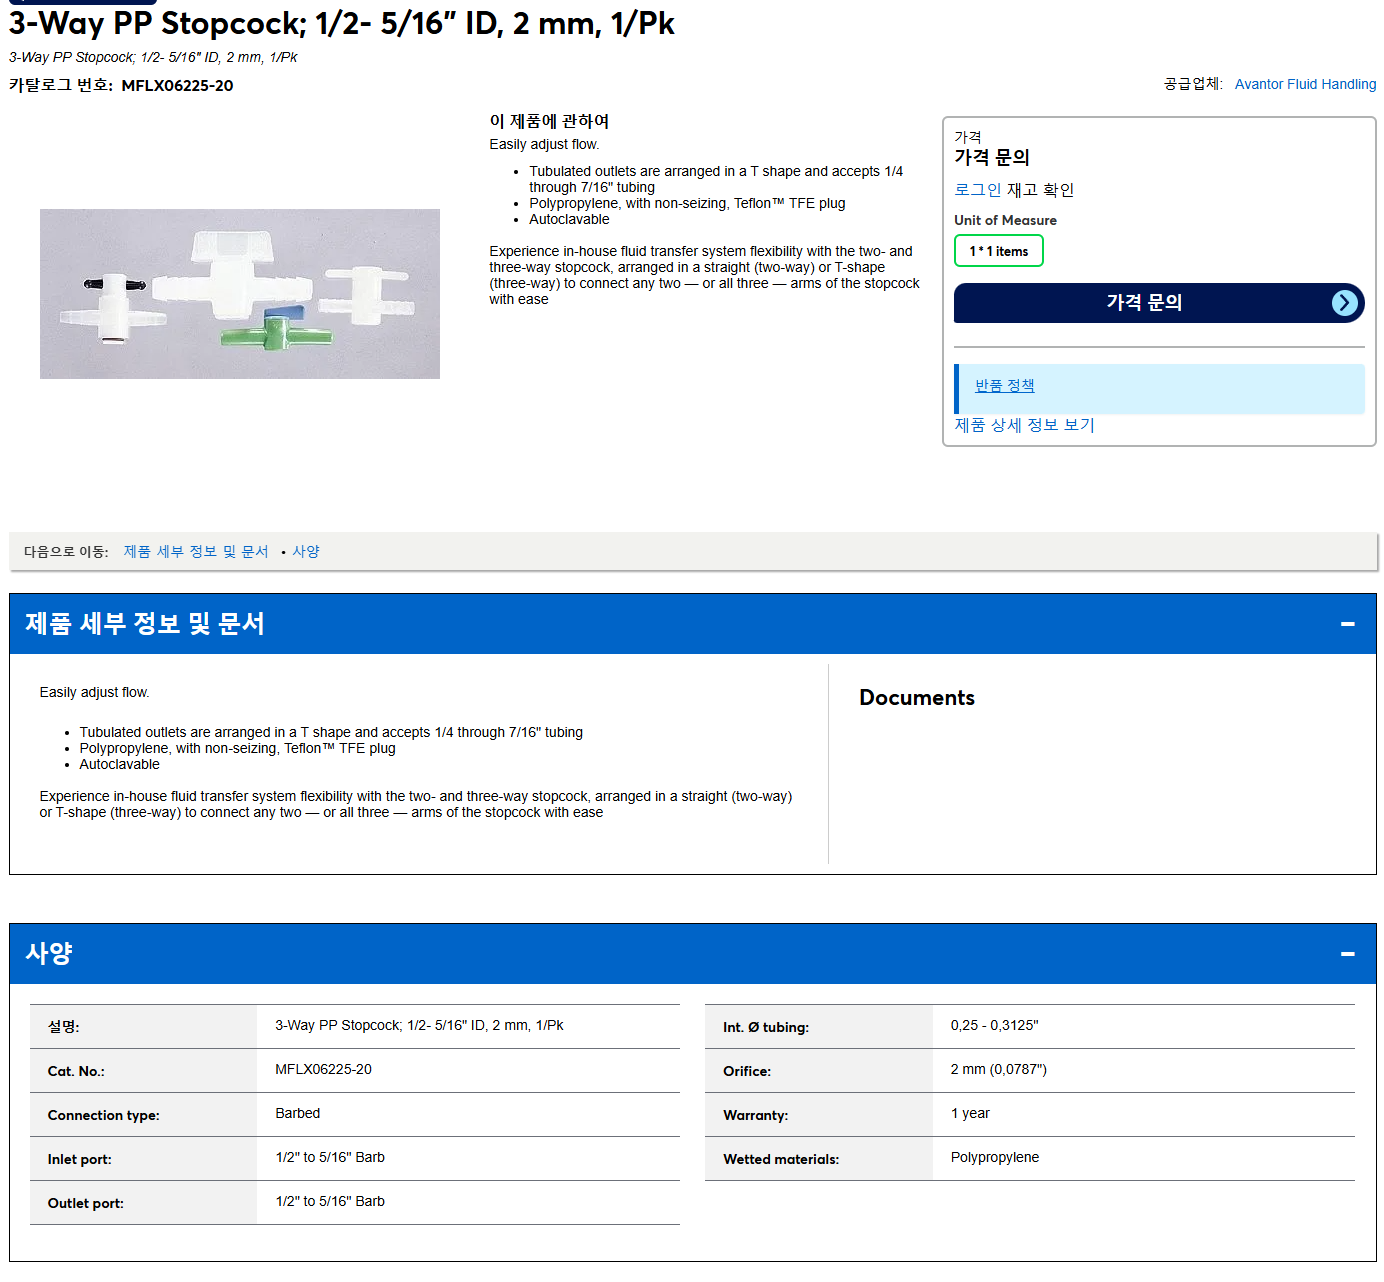Click the Documents heading
This screenshot has height=1282, width=1384.
[917, 698]
